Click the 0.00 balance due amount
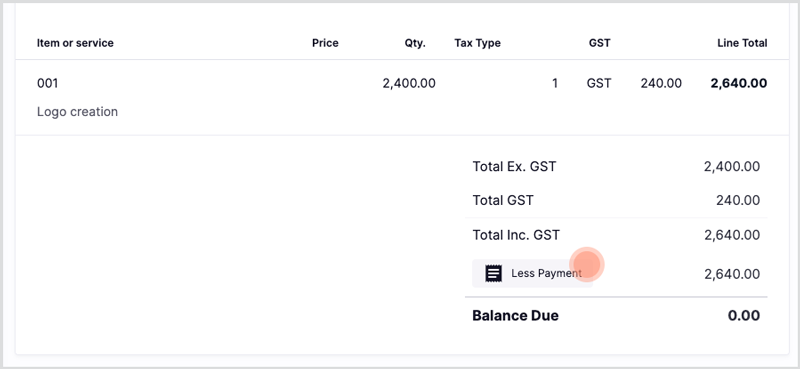Viewport: 800px width, 369px height. click(x=744, y=315)
